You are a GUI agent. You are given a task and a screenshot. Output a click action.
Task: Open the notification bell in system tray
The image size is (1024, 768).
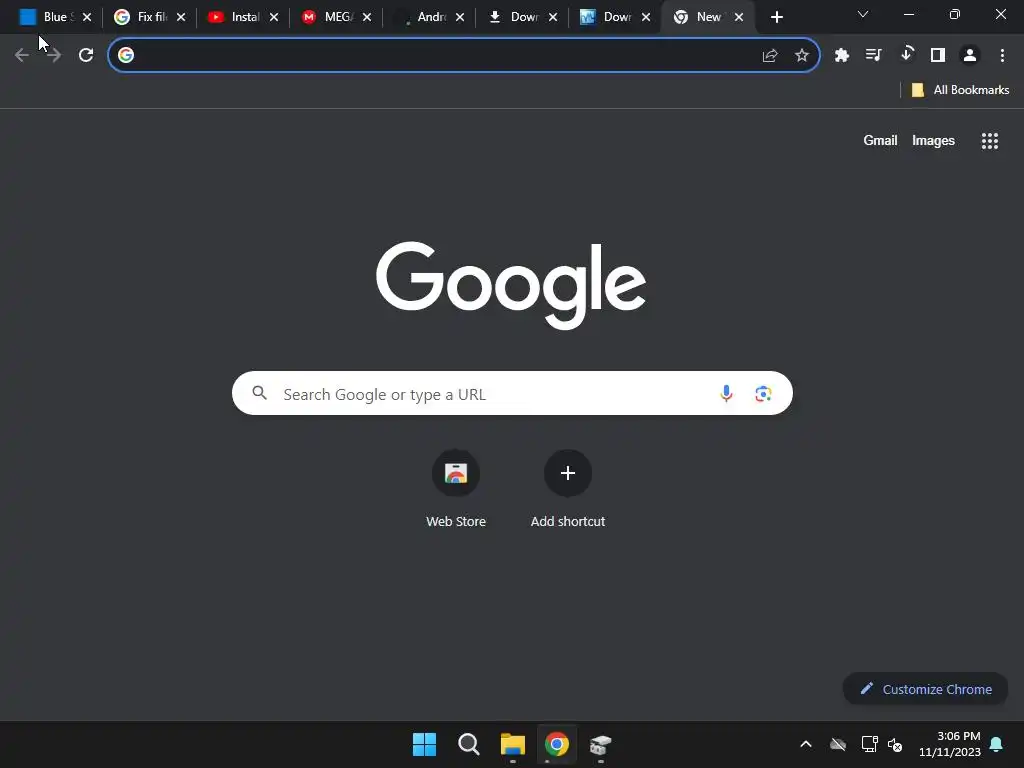pyautogui.click(x=997, y=744)
